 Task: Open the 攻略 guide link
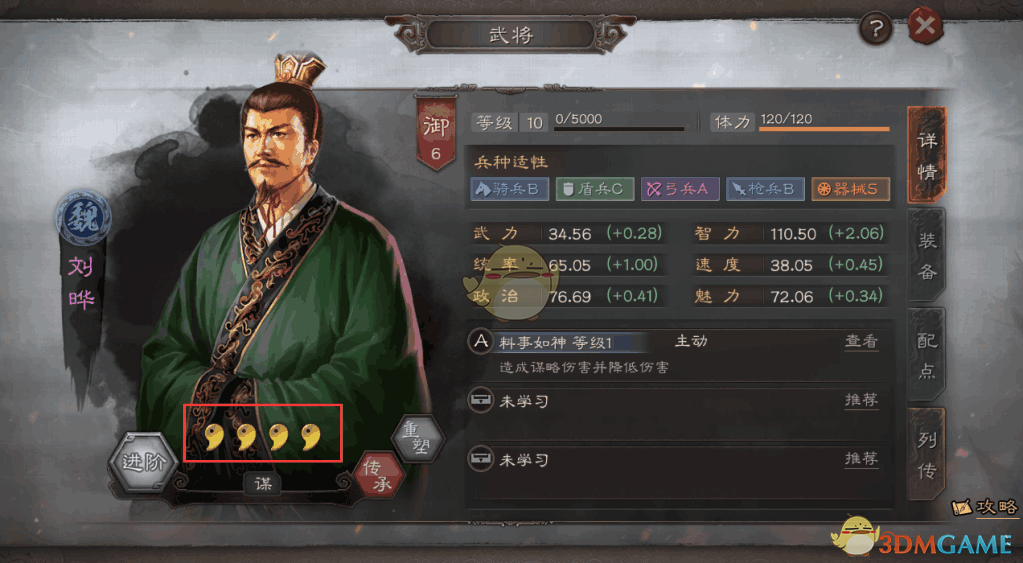point(986,507)
